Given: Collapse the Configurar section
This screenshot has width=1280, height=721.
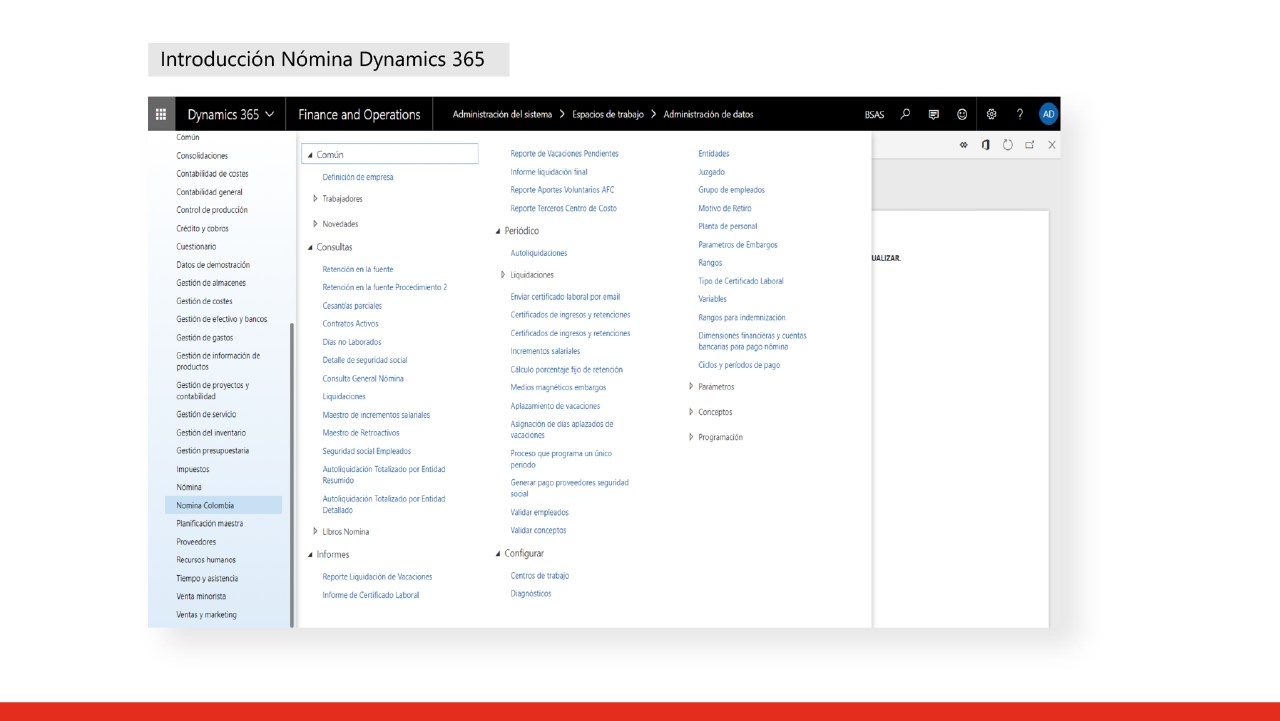Looking at the screenshot, I should click(498, 553).
